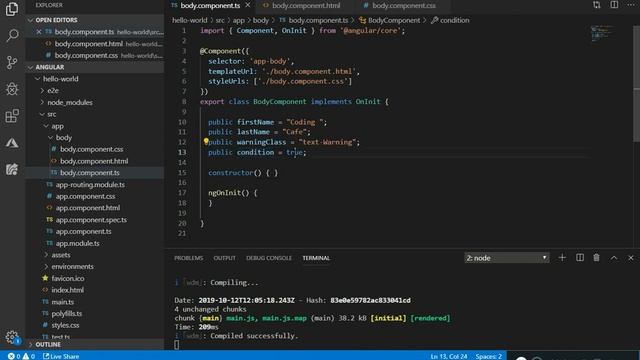Collapse the ANGULAR workspace section
The height and width of the screenshot is (360, 640).
31,67
